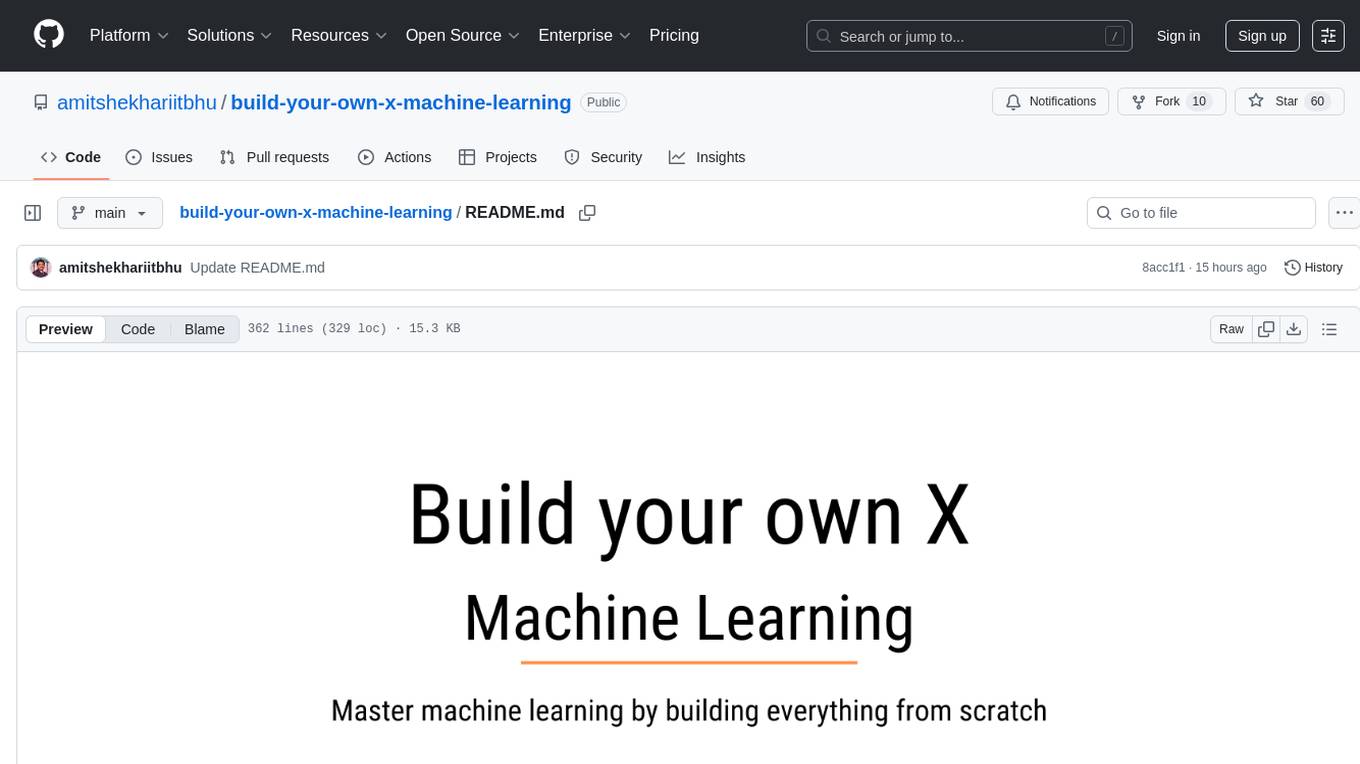Switch to Code view
This screenshot has width=1360, height=764.
tap(138, 329)
